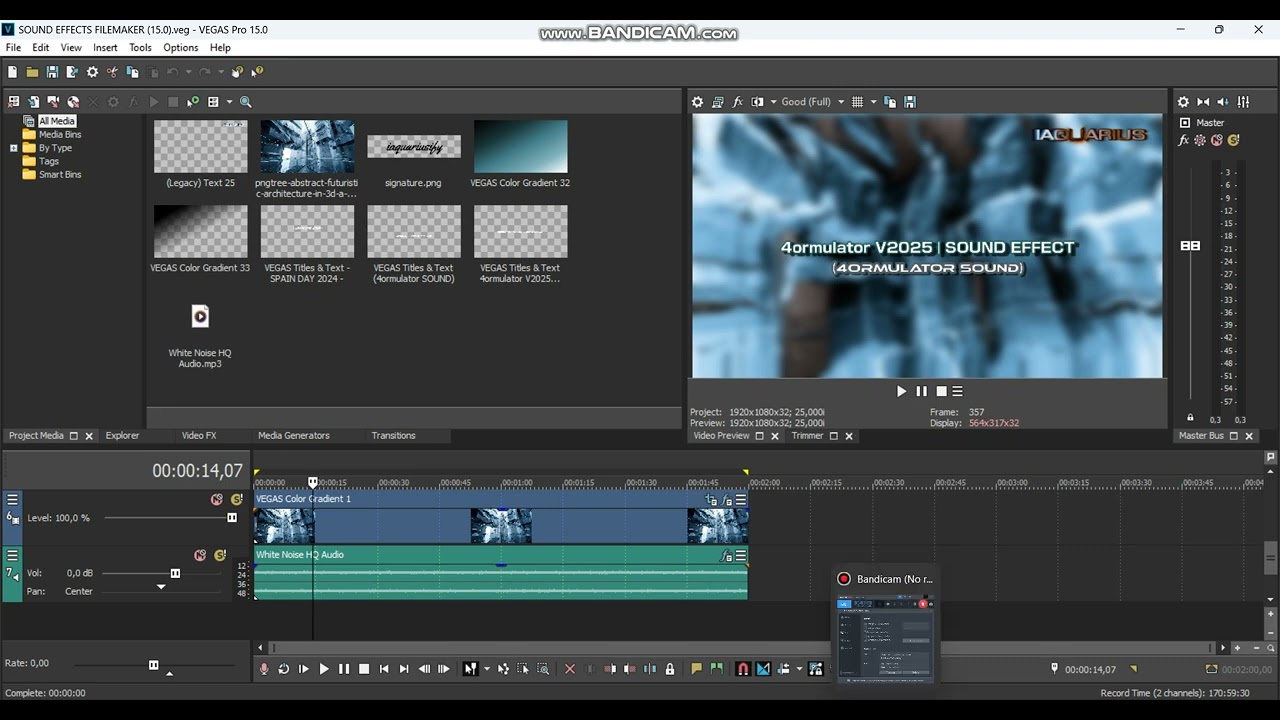This screenshot has height=720, width=1280.
Task: Save the project with the floppy-disk icon
Action: point(52,72)
